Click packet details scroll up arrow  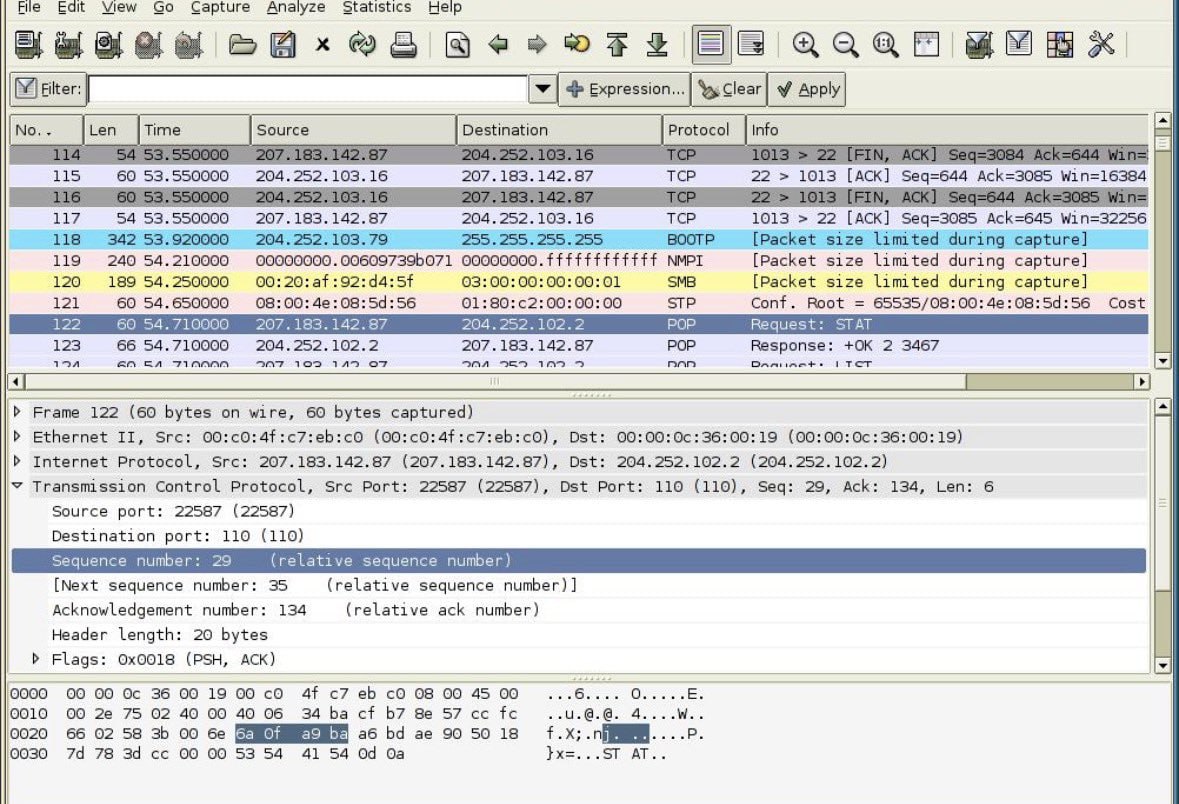(1162, 408)
